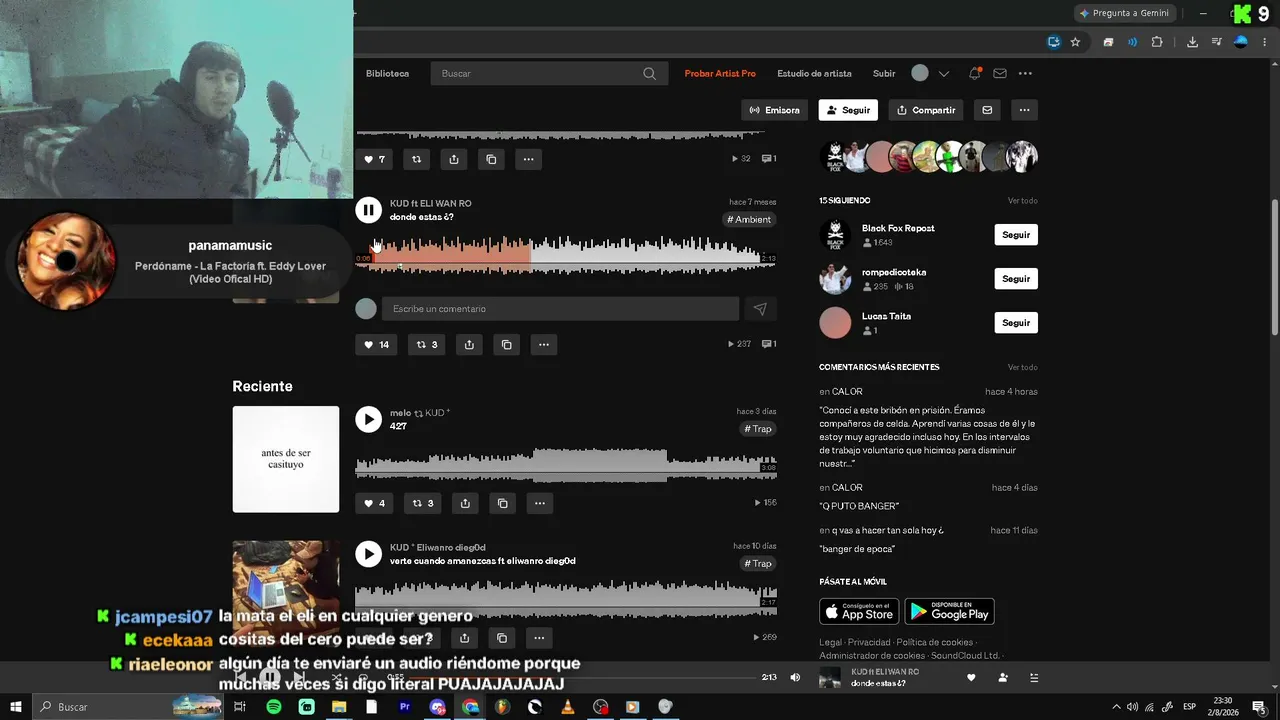The image size is (1280, 720).
Task: Share the track with 7 likes
Action: [x=454, y=159]
